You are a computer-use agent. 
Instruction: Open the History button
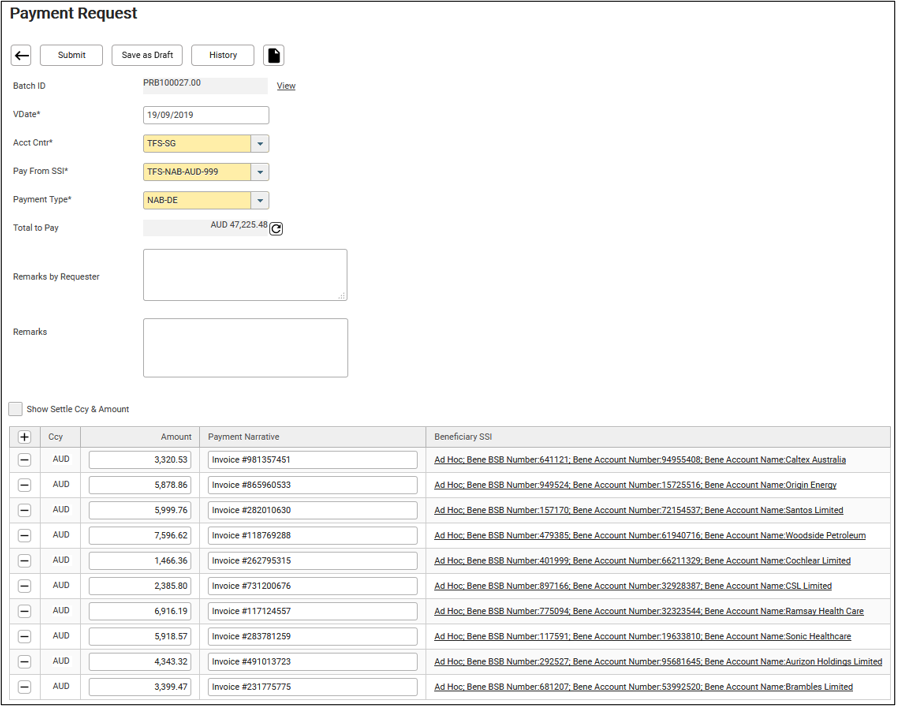tap(223, 55)
